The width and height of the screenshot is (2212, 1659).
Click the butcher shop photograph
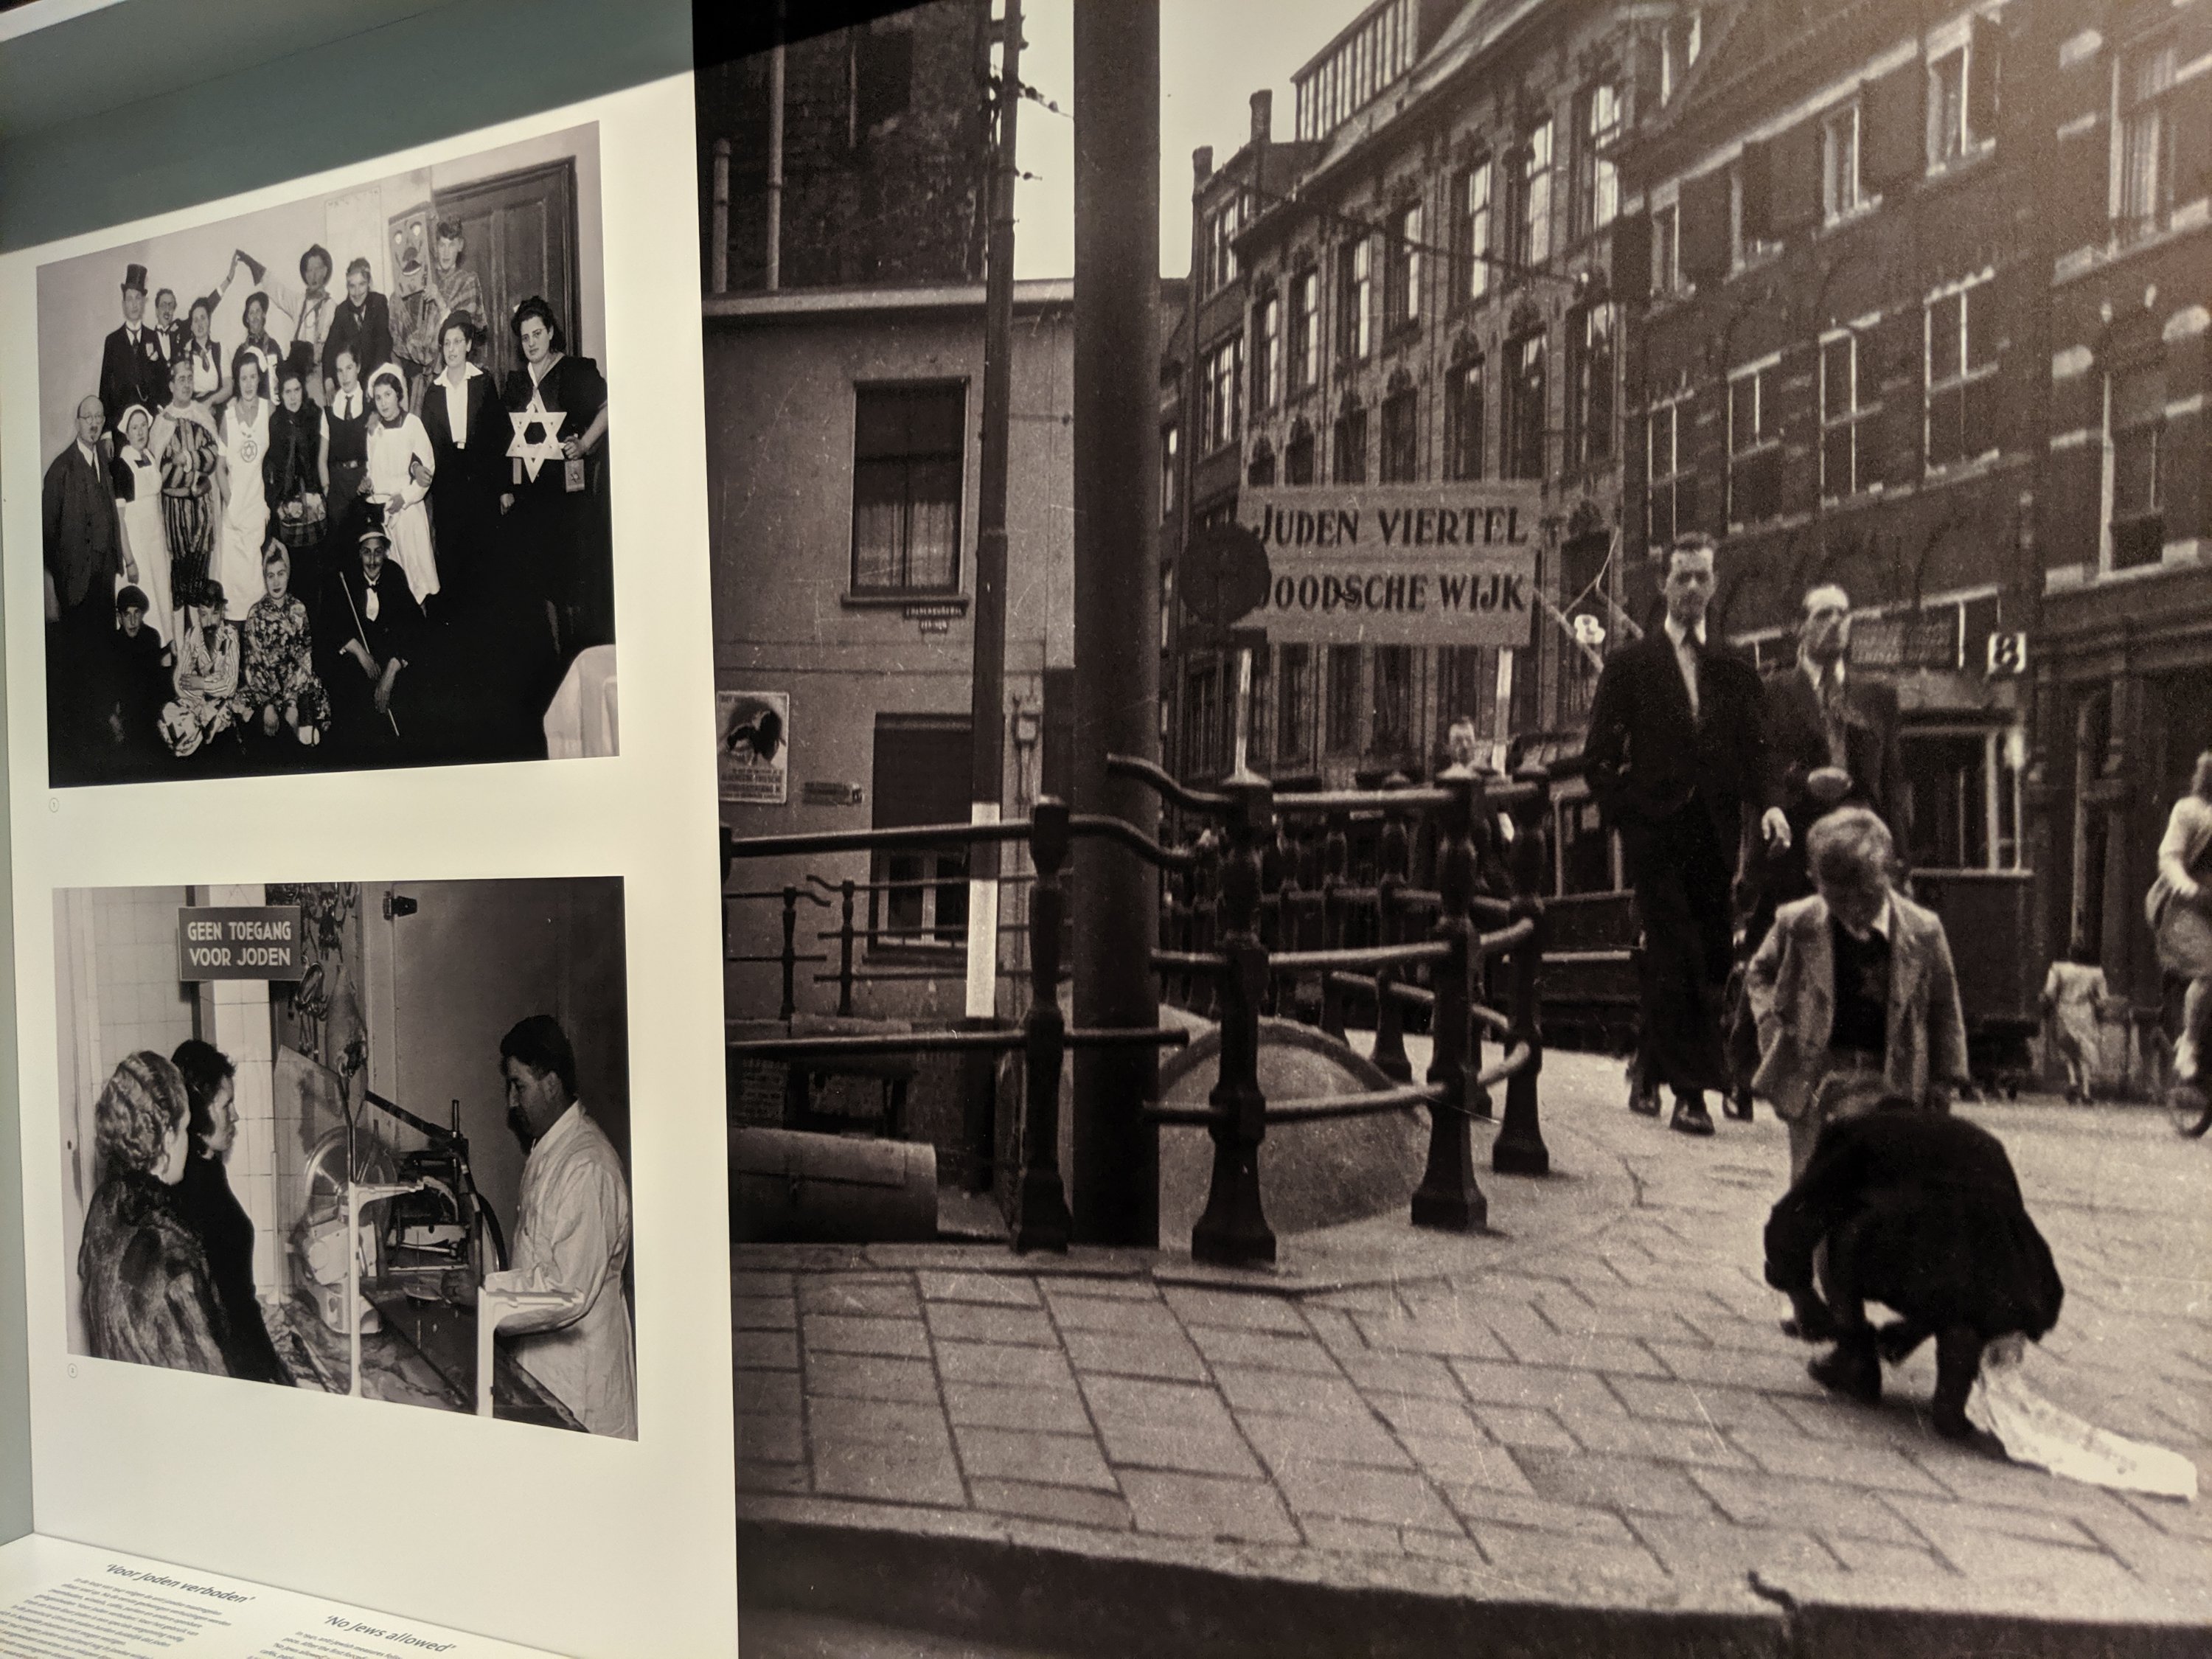tap(345, 1160)
